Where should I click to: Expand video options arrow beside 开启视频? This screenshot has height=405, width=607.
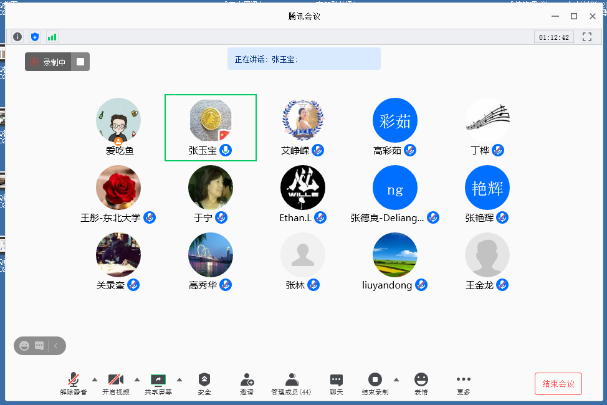[x=137, y=380]
